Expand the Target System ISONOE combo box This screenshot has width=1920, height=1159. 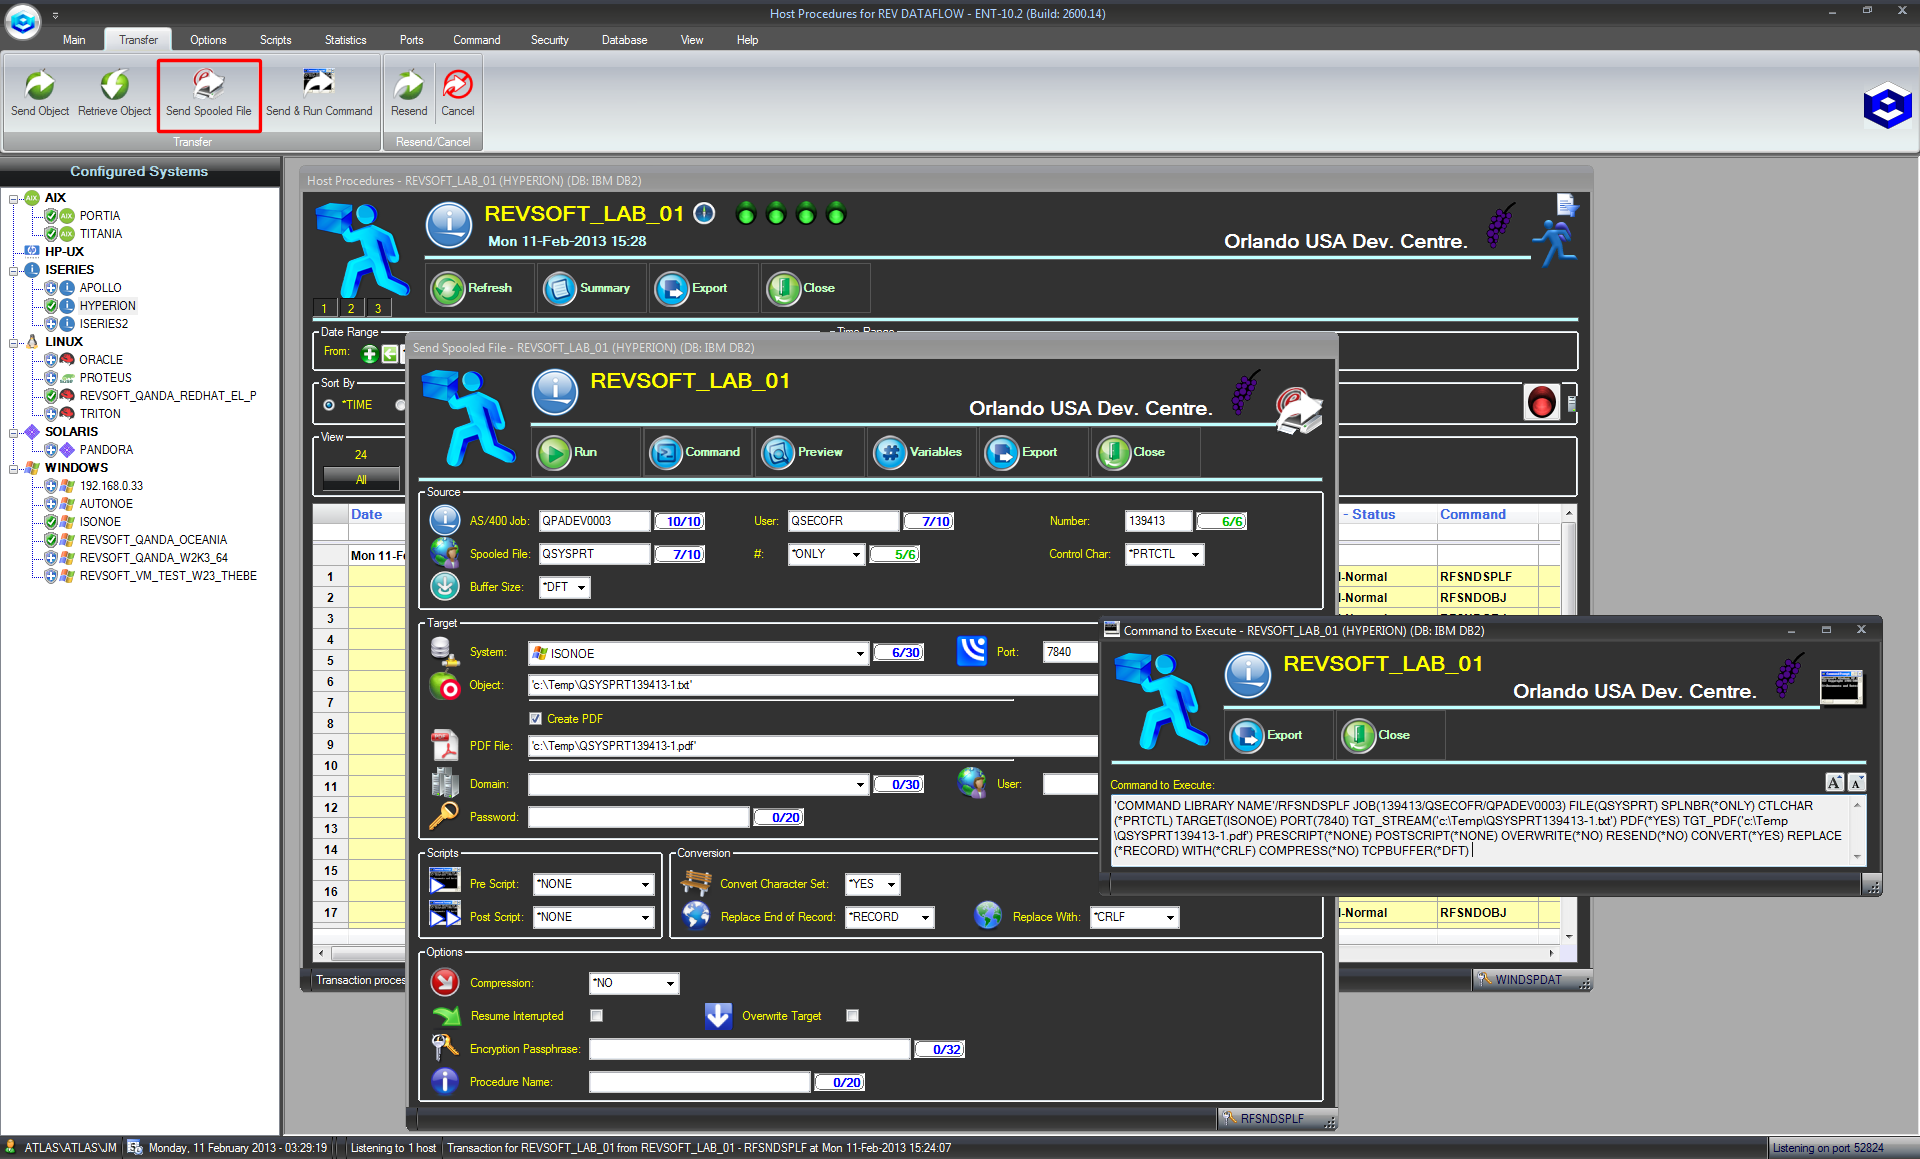859,654
